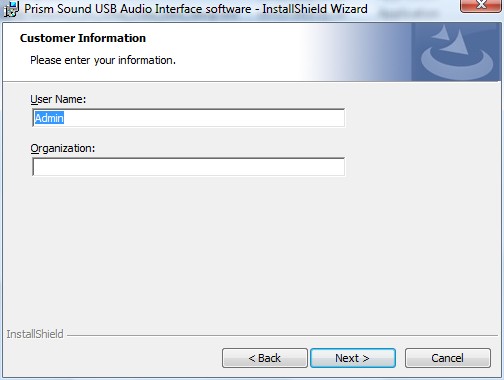The height and width of the screenshot is (380, 504).
Task: Click the Organization: label
Action: 63,148
